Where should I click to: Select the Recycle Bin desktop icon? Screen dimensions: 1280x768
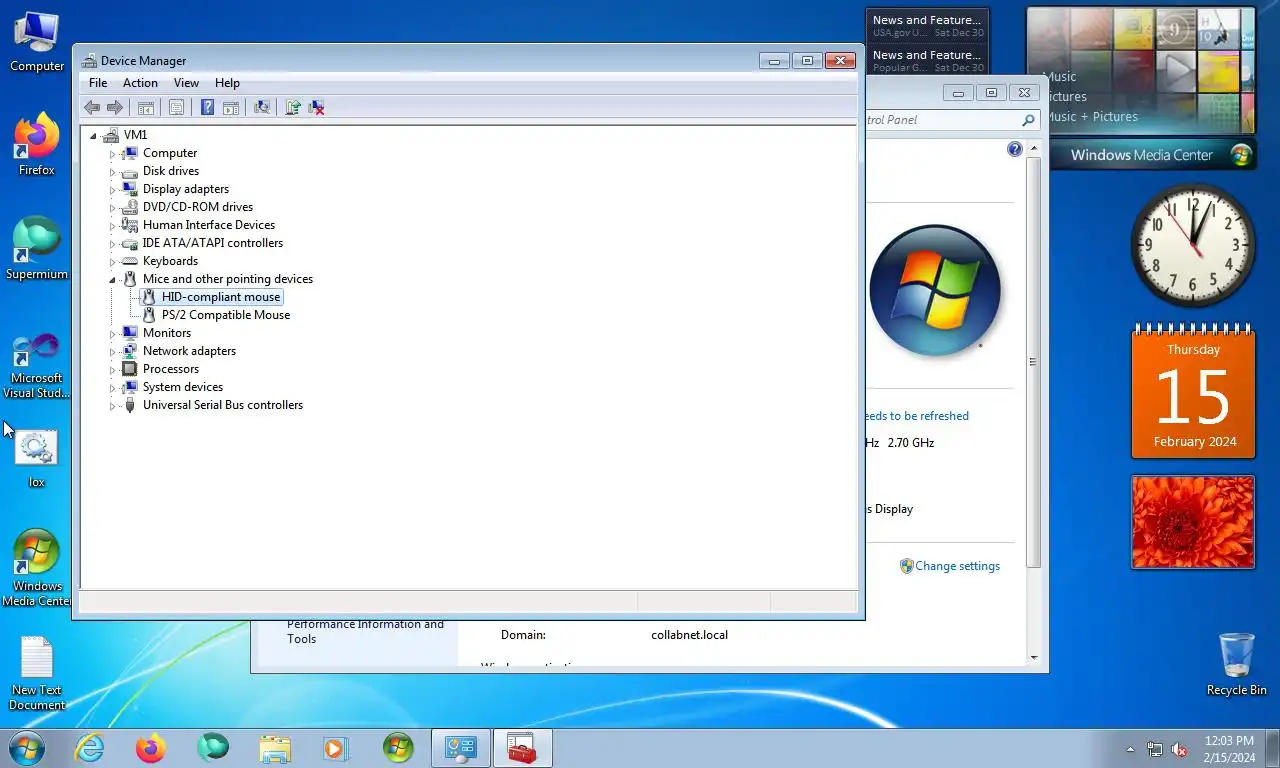tap(1236, 664)
